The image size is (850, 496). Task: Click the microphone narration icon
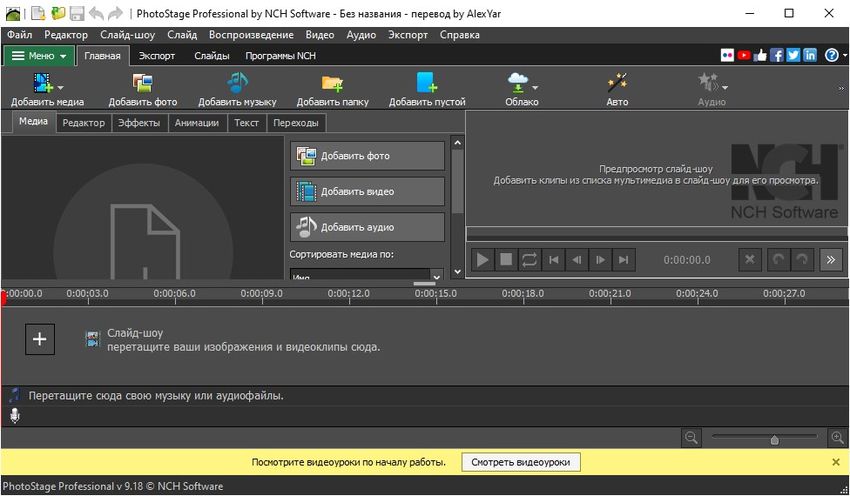(x=15, y=416)
